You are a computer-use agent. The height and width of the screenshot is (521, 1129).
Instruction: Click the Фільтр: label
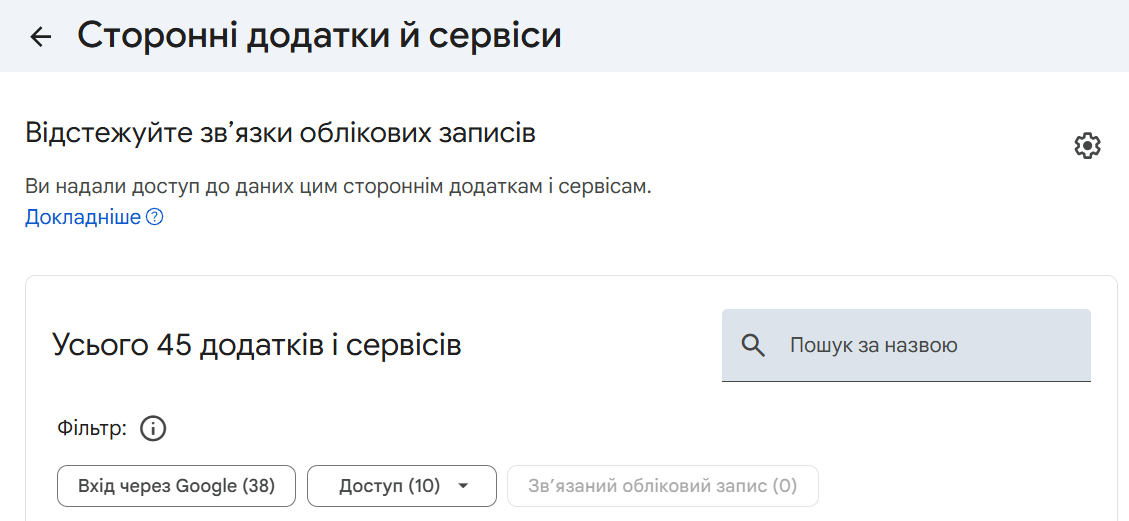pos(92,429)
